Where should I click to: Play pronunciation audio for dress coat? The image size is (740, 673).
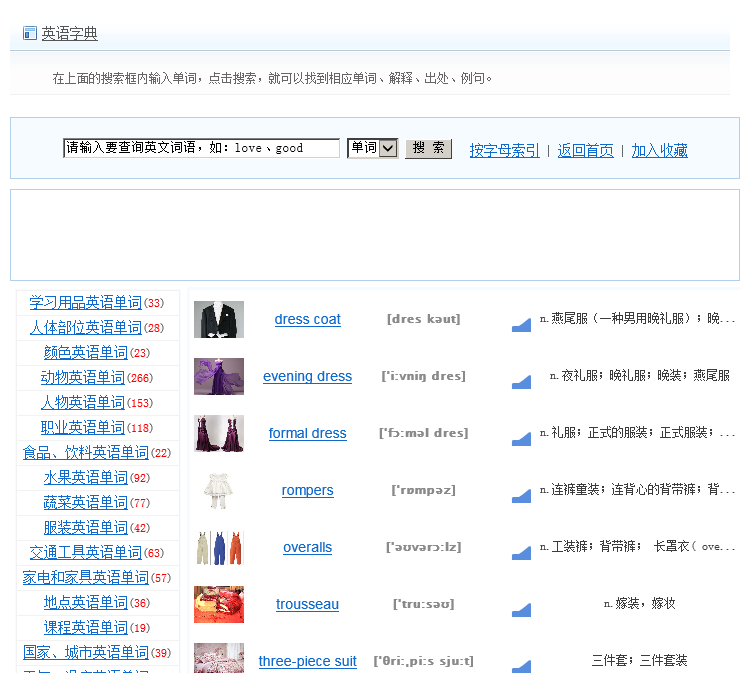pos(521,325)
